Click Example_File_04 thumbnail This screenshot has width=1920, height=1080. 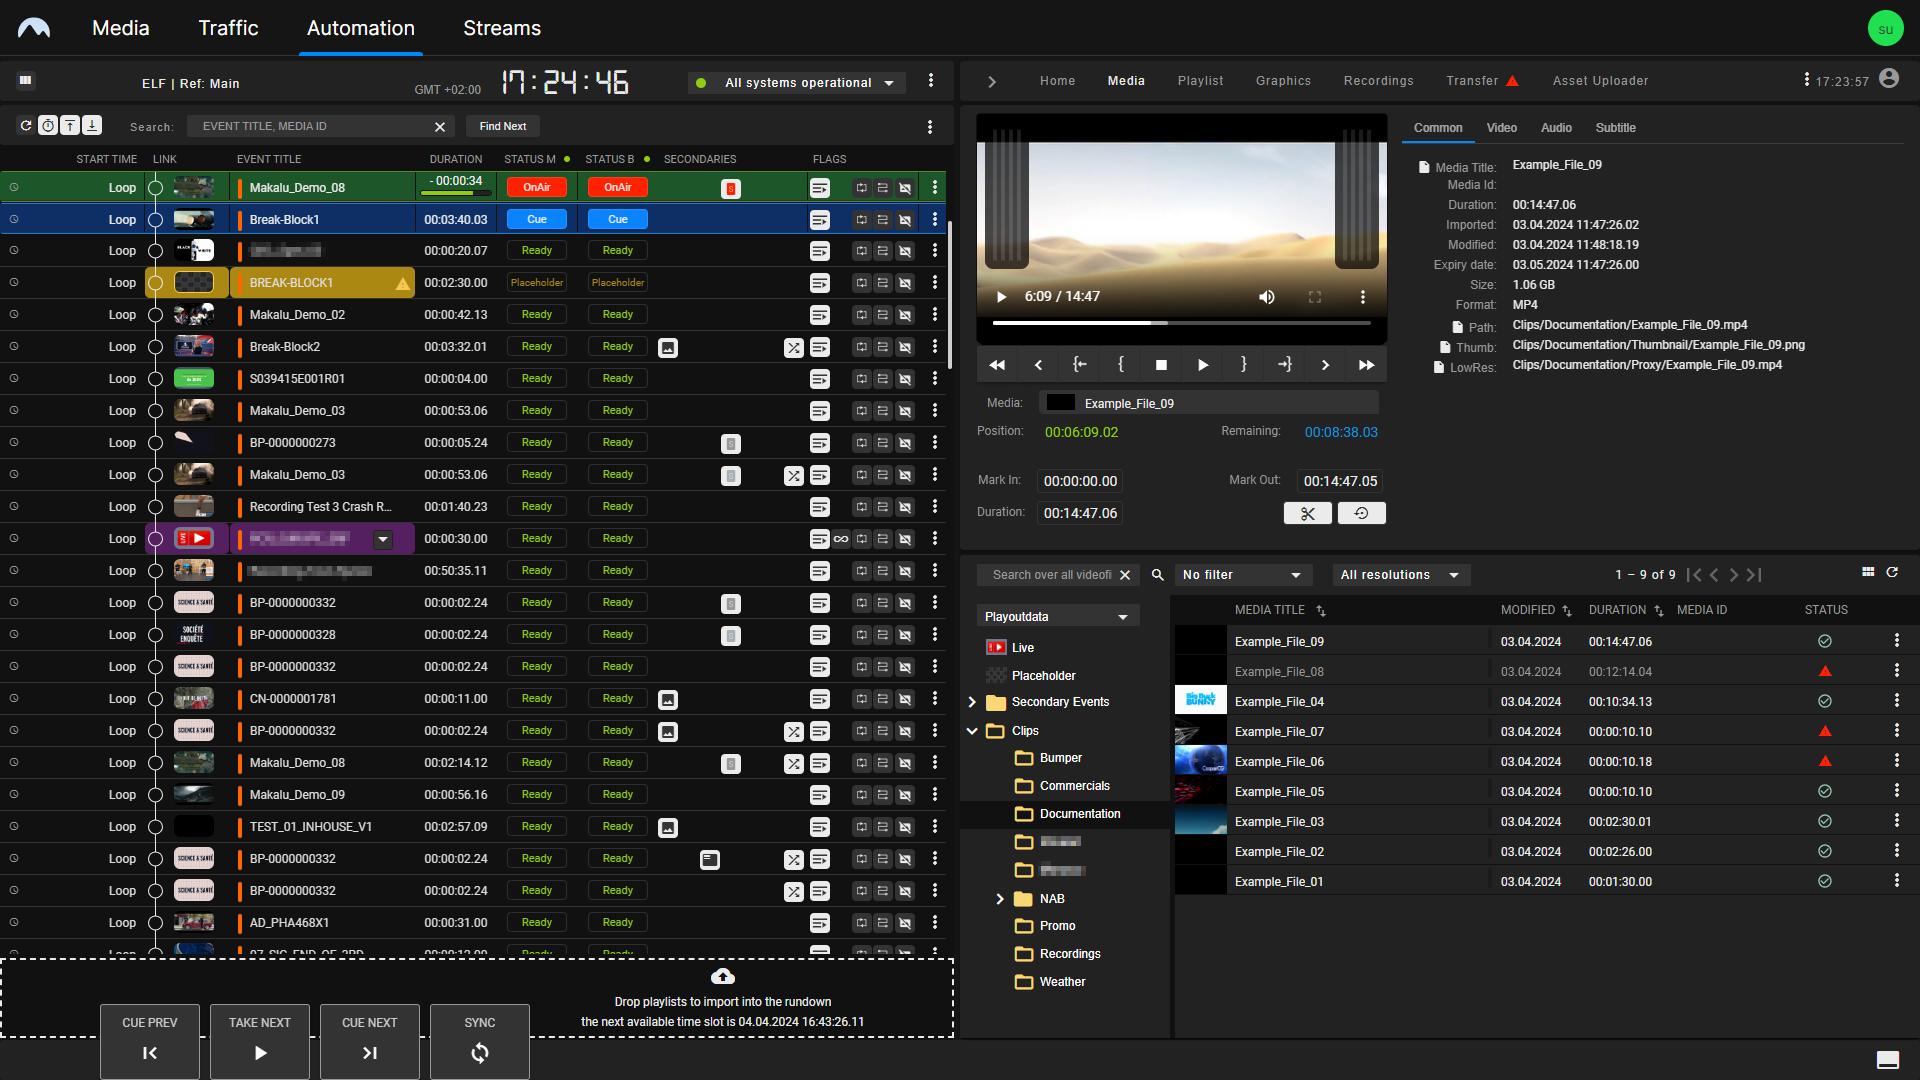(x=1201, y=701)
